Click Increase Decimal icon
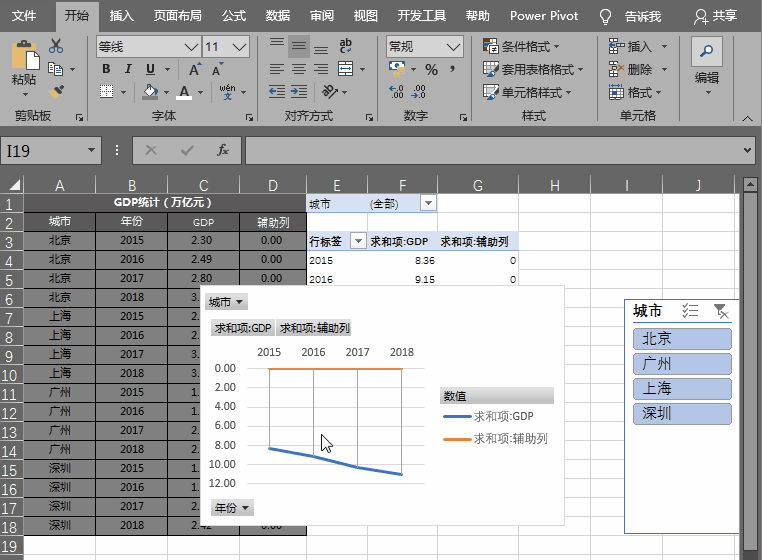The image size is (762, 560). (396, 91)
